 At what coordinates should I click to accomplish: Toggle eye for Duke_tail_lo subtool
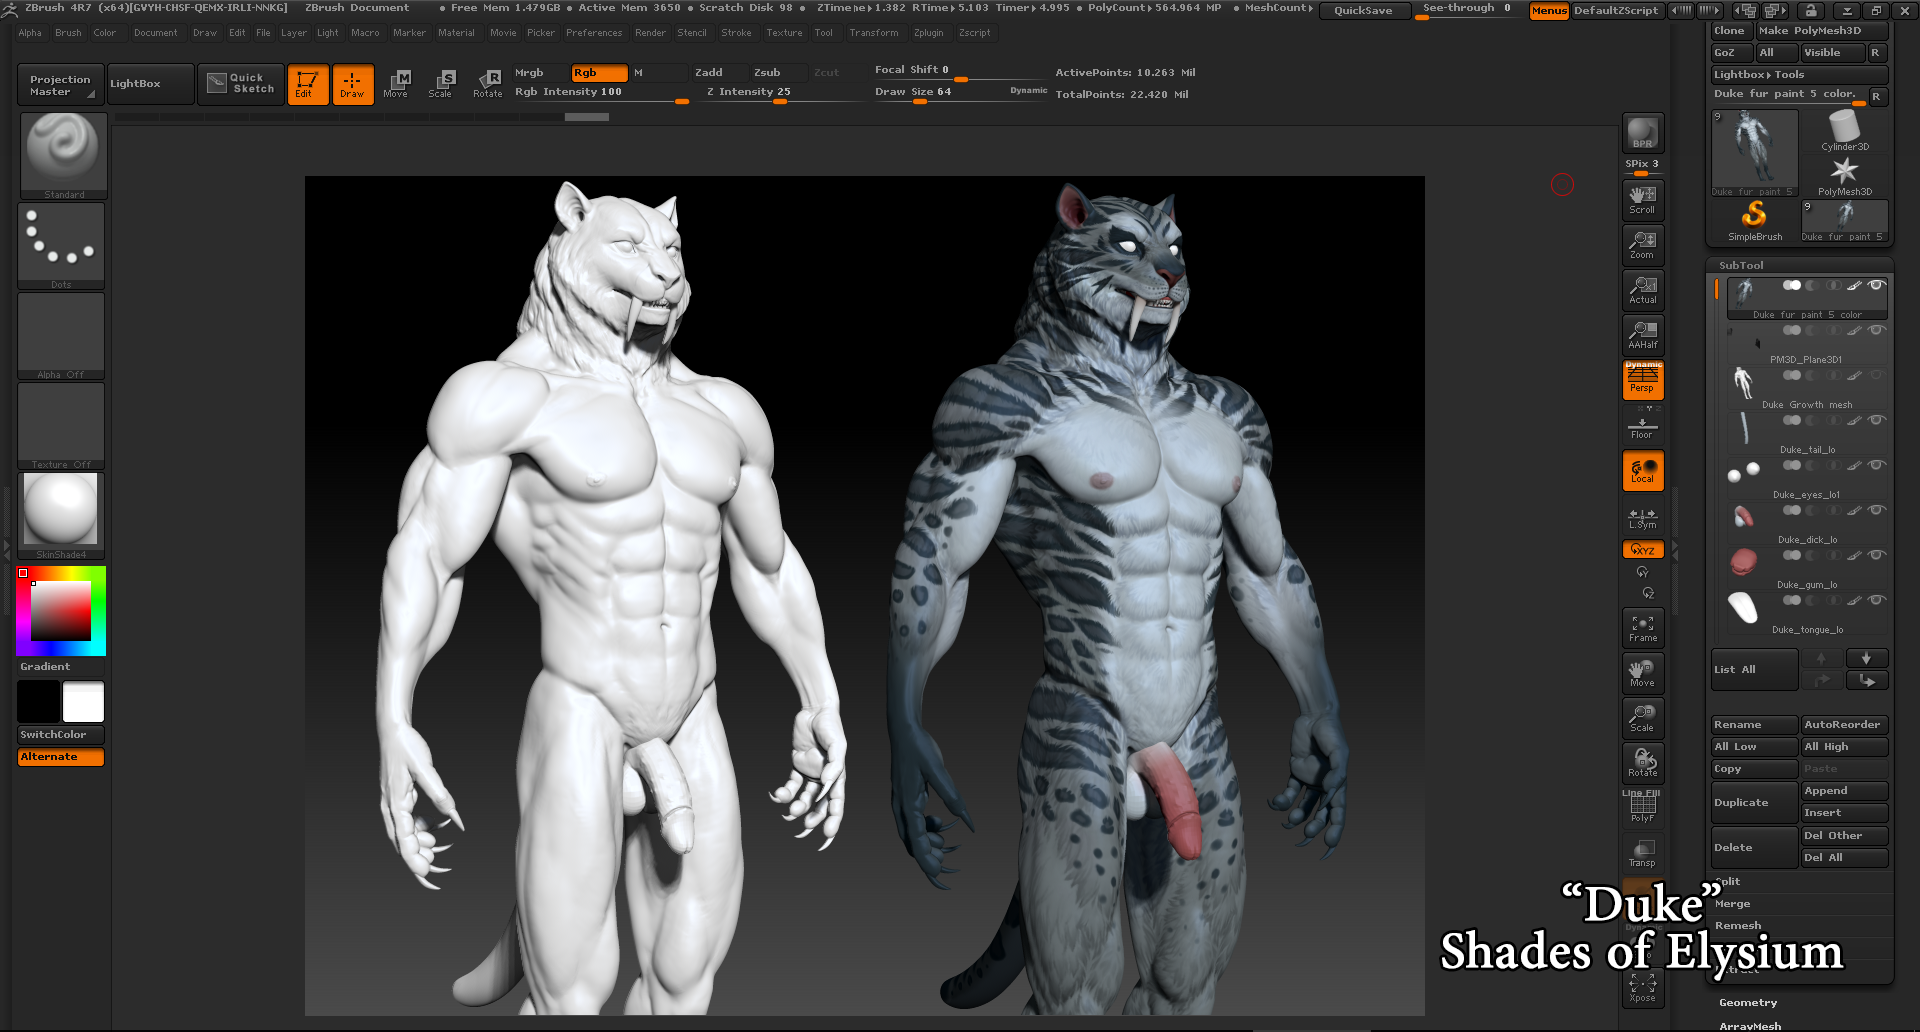click(x=1877, y=420)
